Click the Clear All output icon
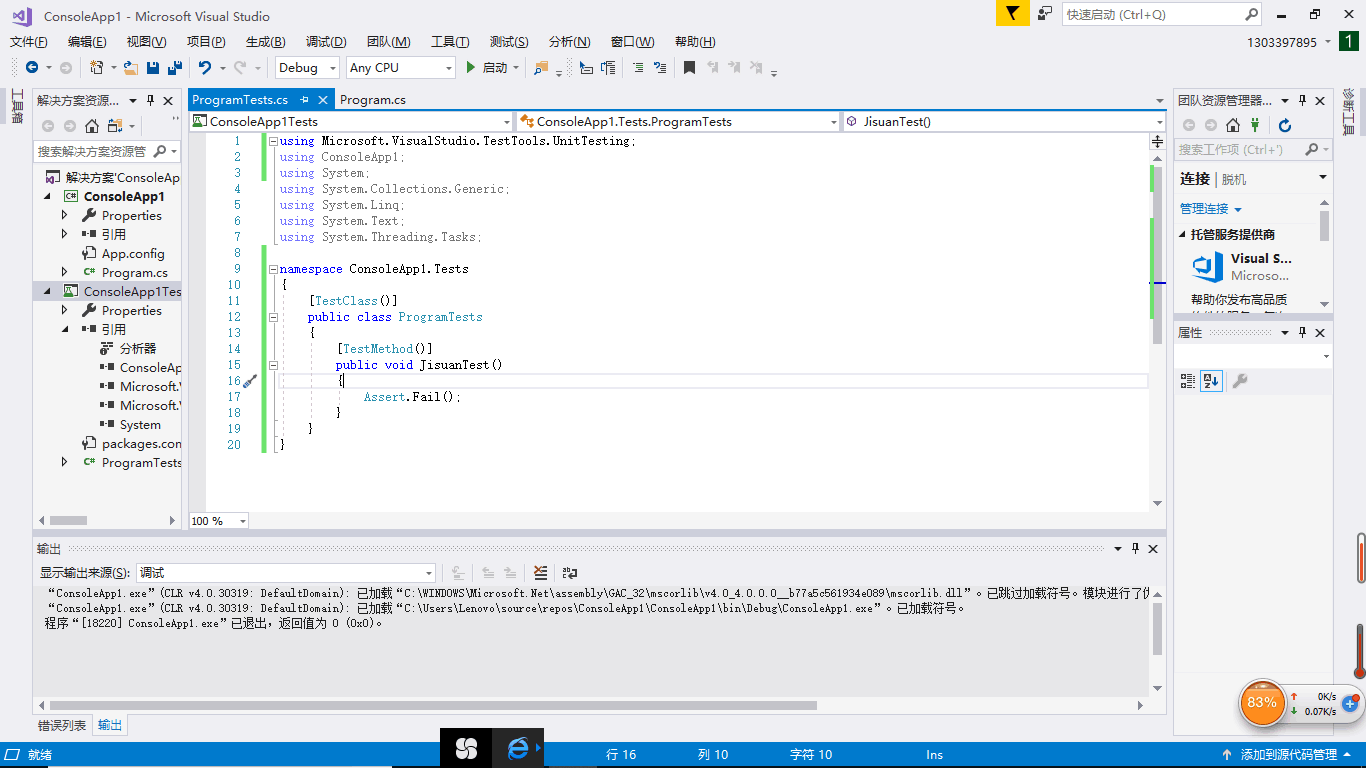Viewport: 1366px width, 768px height. pyautogui.click(x=541, y=573)
